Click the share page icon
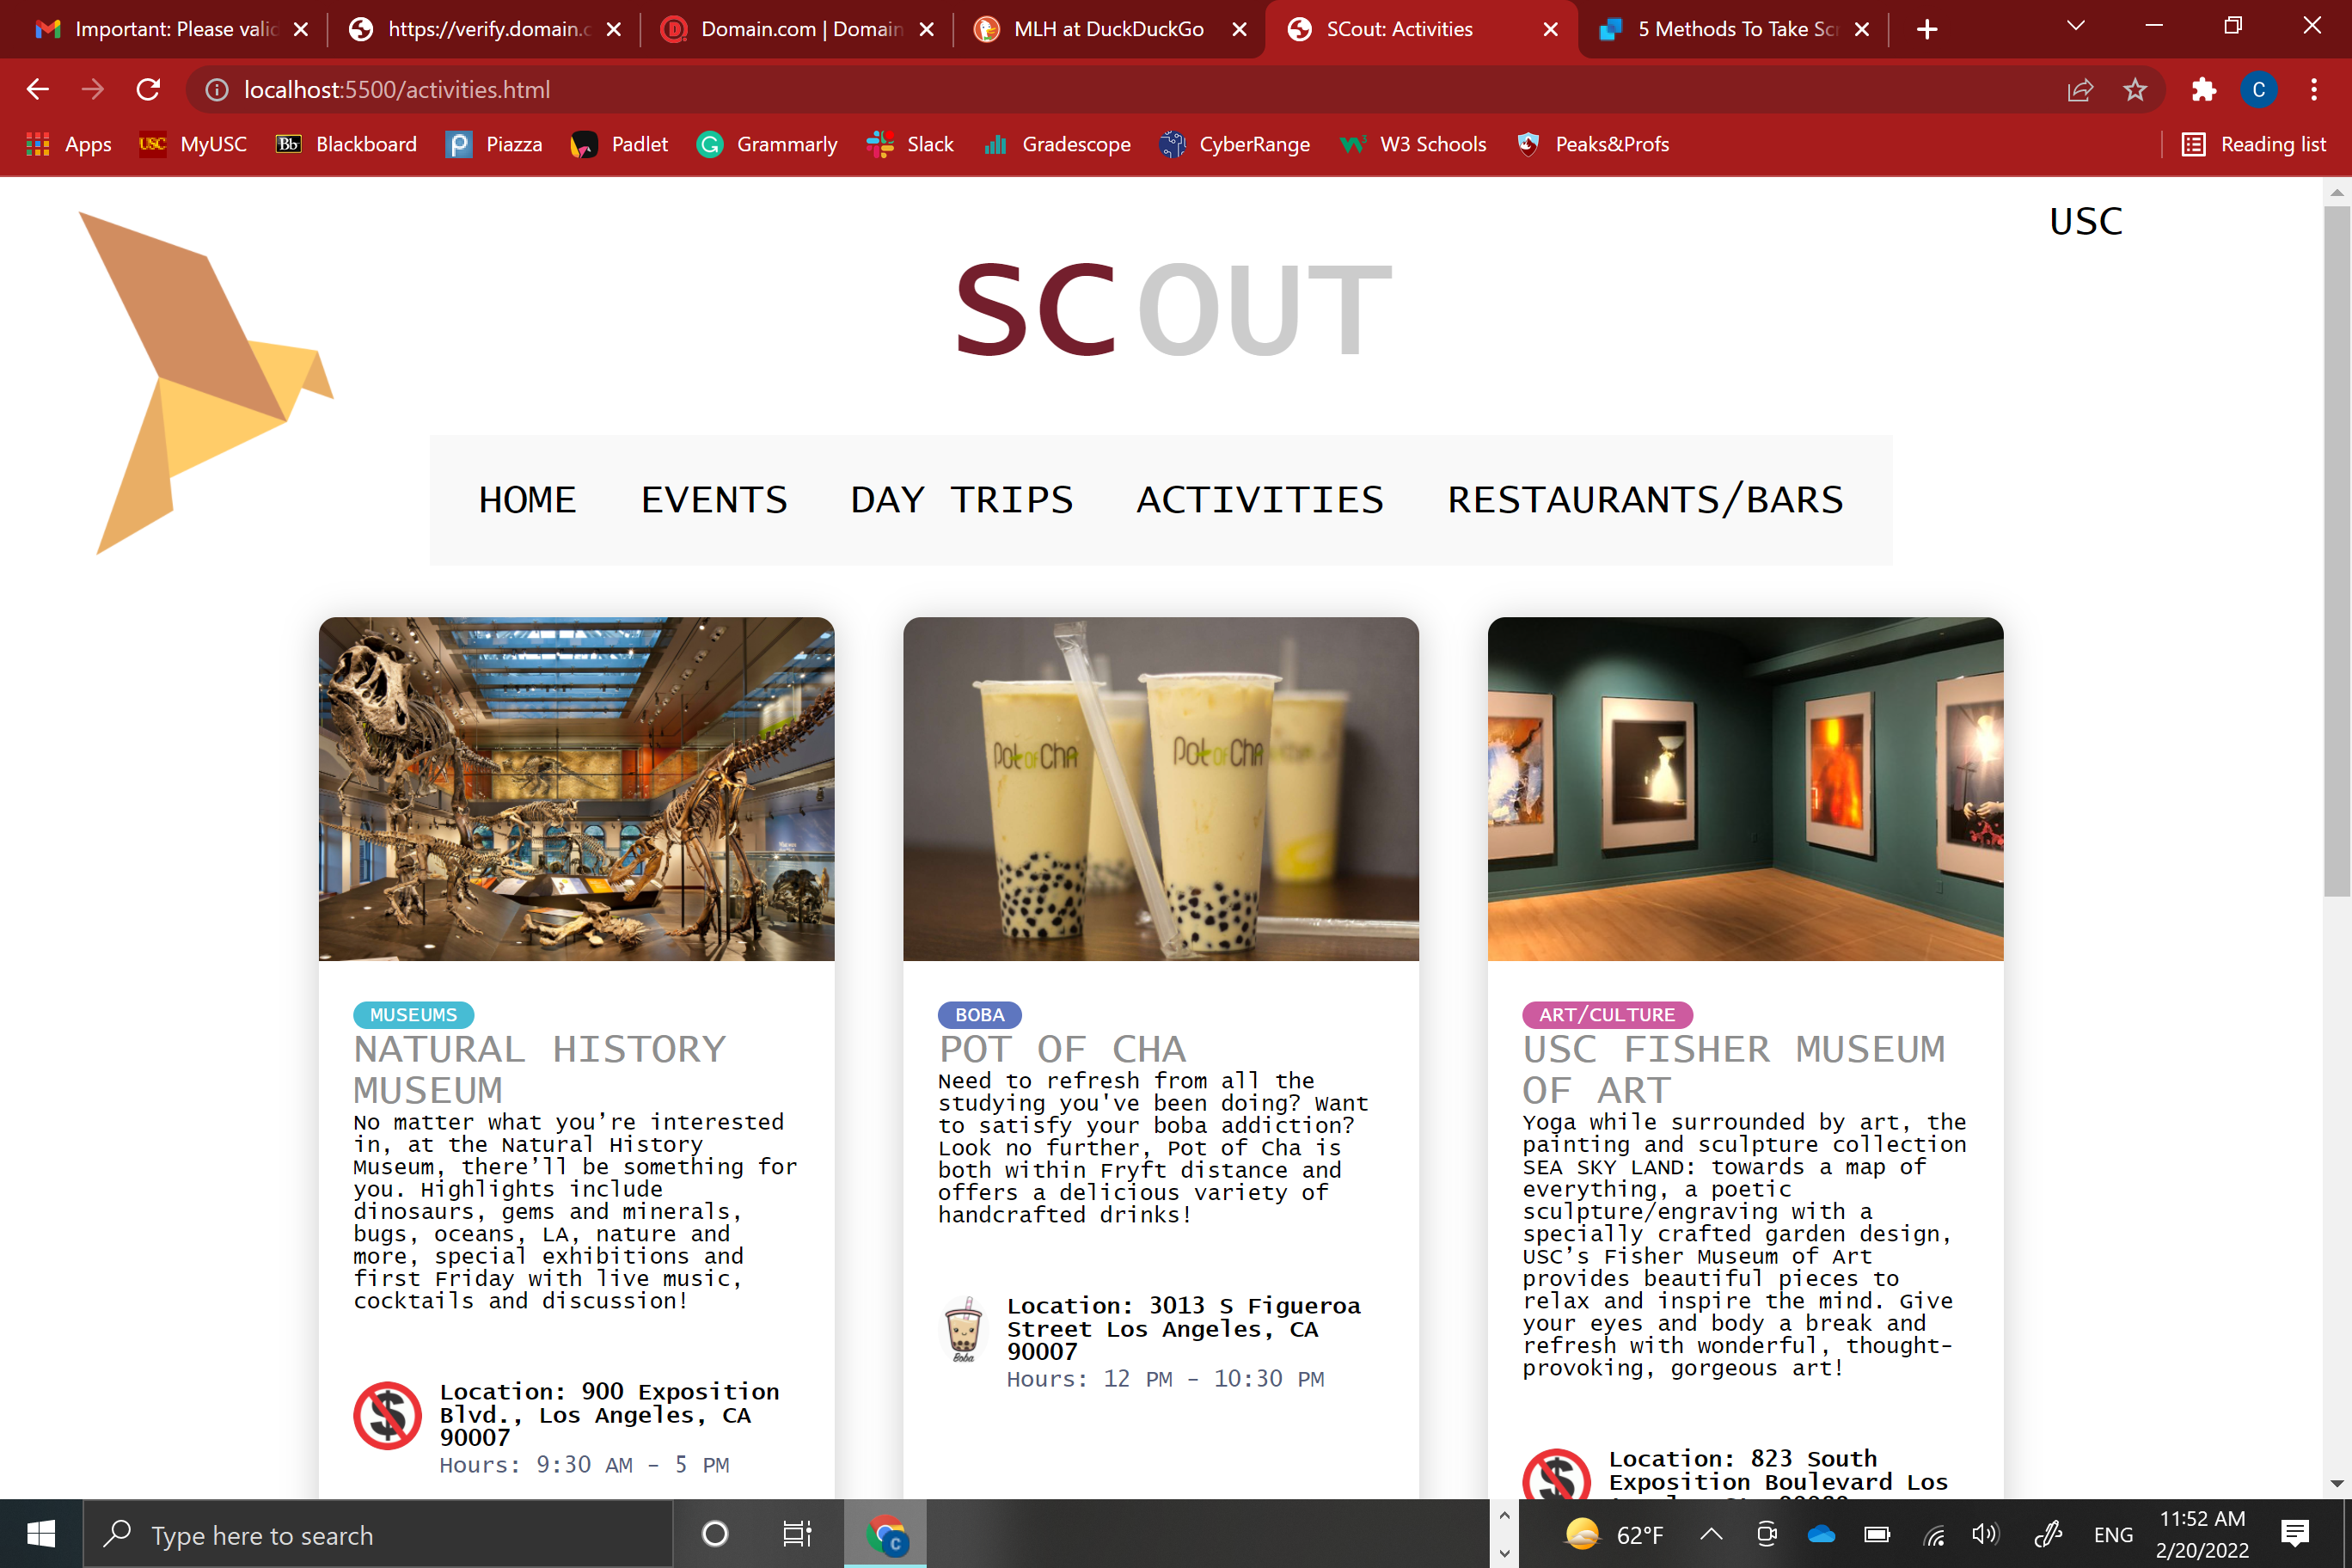Image resolution: width=2352 pixels, height=1568 pixels. pyautogui.click(x=2080, y=90)
